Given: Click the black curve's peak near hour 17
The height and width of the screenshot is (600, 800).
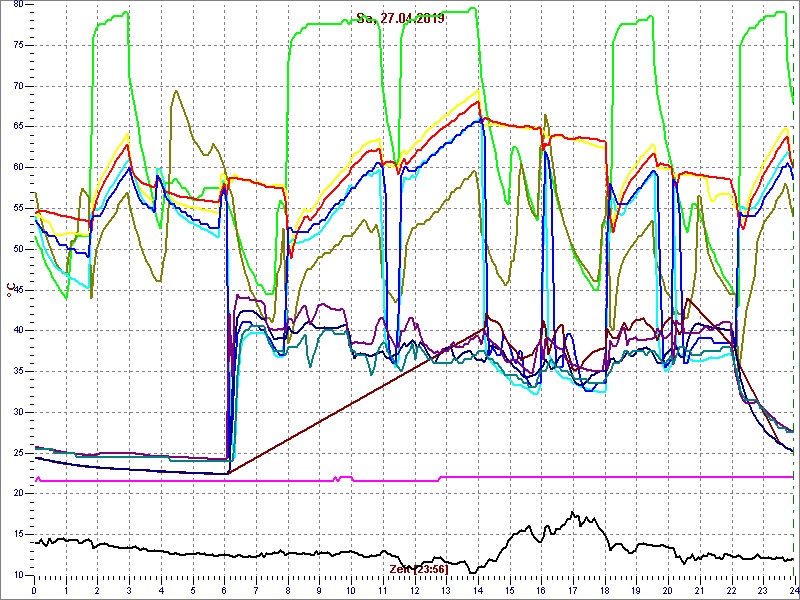Looking at the screenshot, I should pos(573,513).
